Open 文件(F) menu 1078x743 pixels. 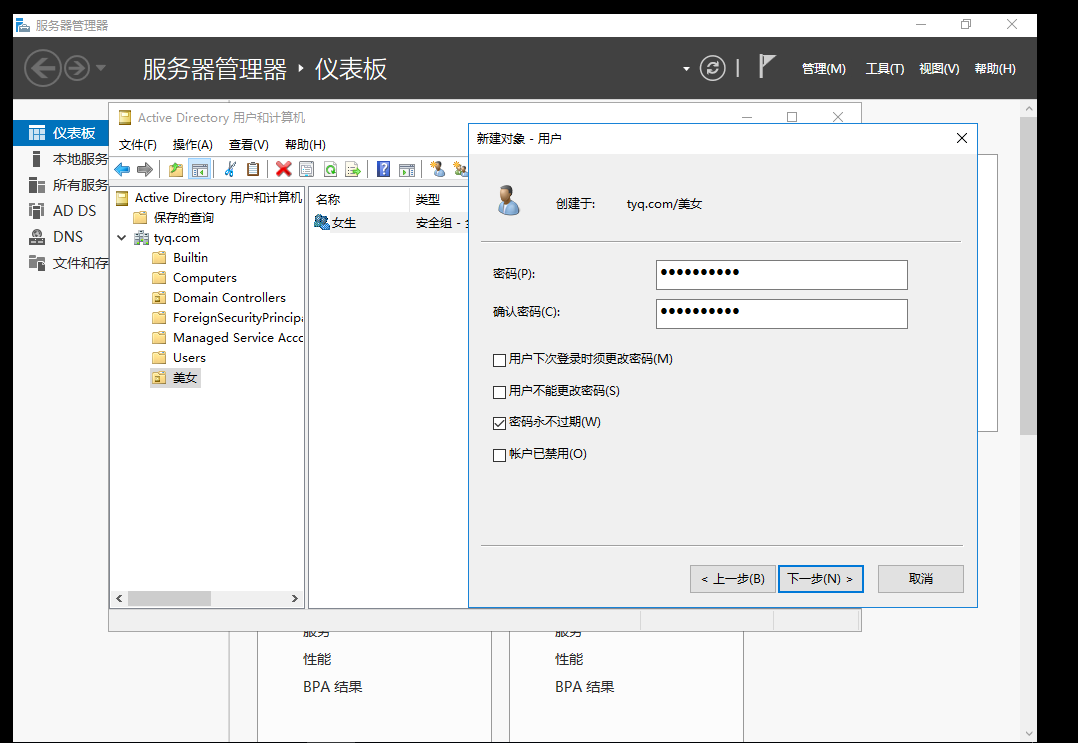(x=138, y=144)
